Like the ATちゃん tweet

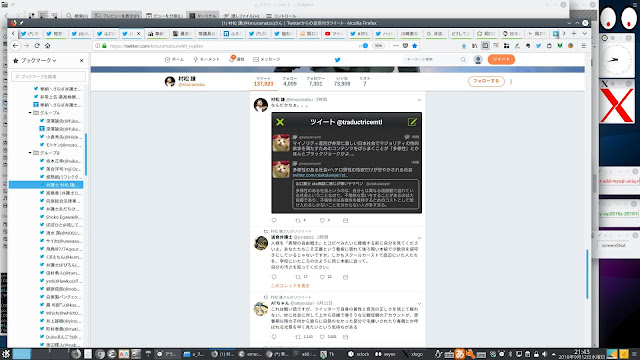(x=322, y=337)
